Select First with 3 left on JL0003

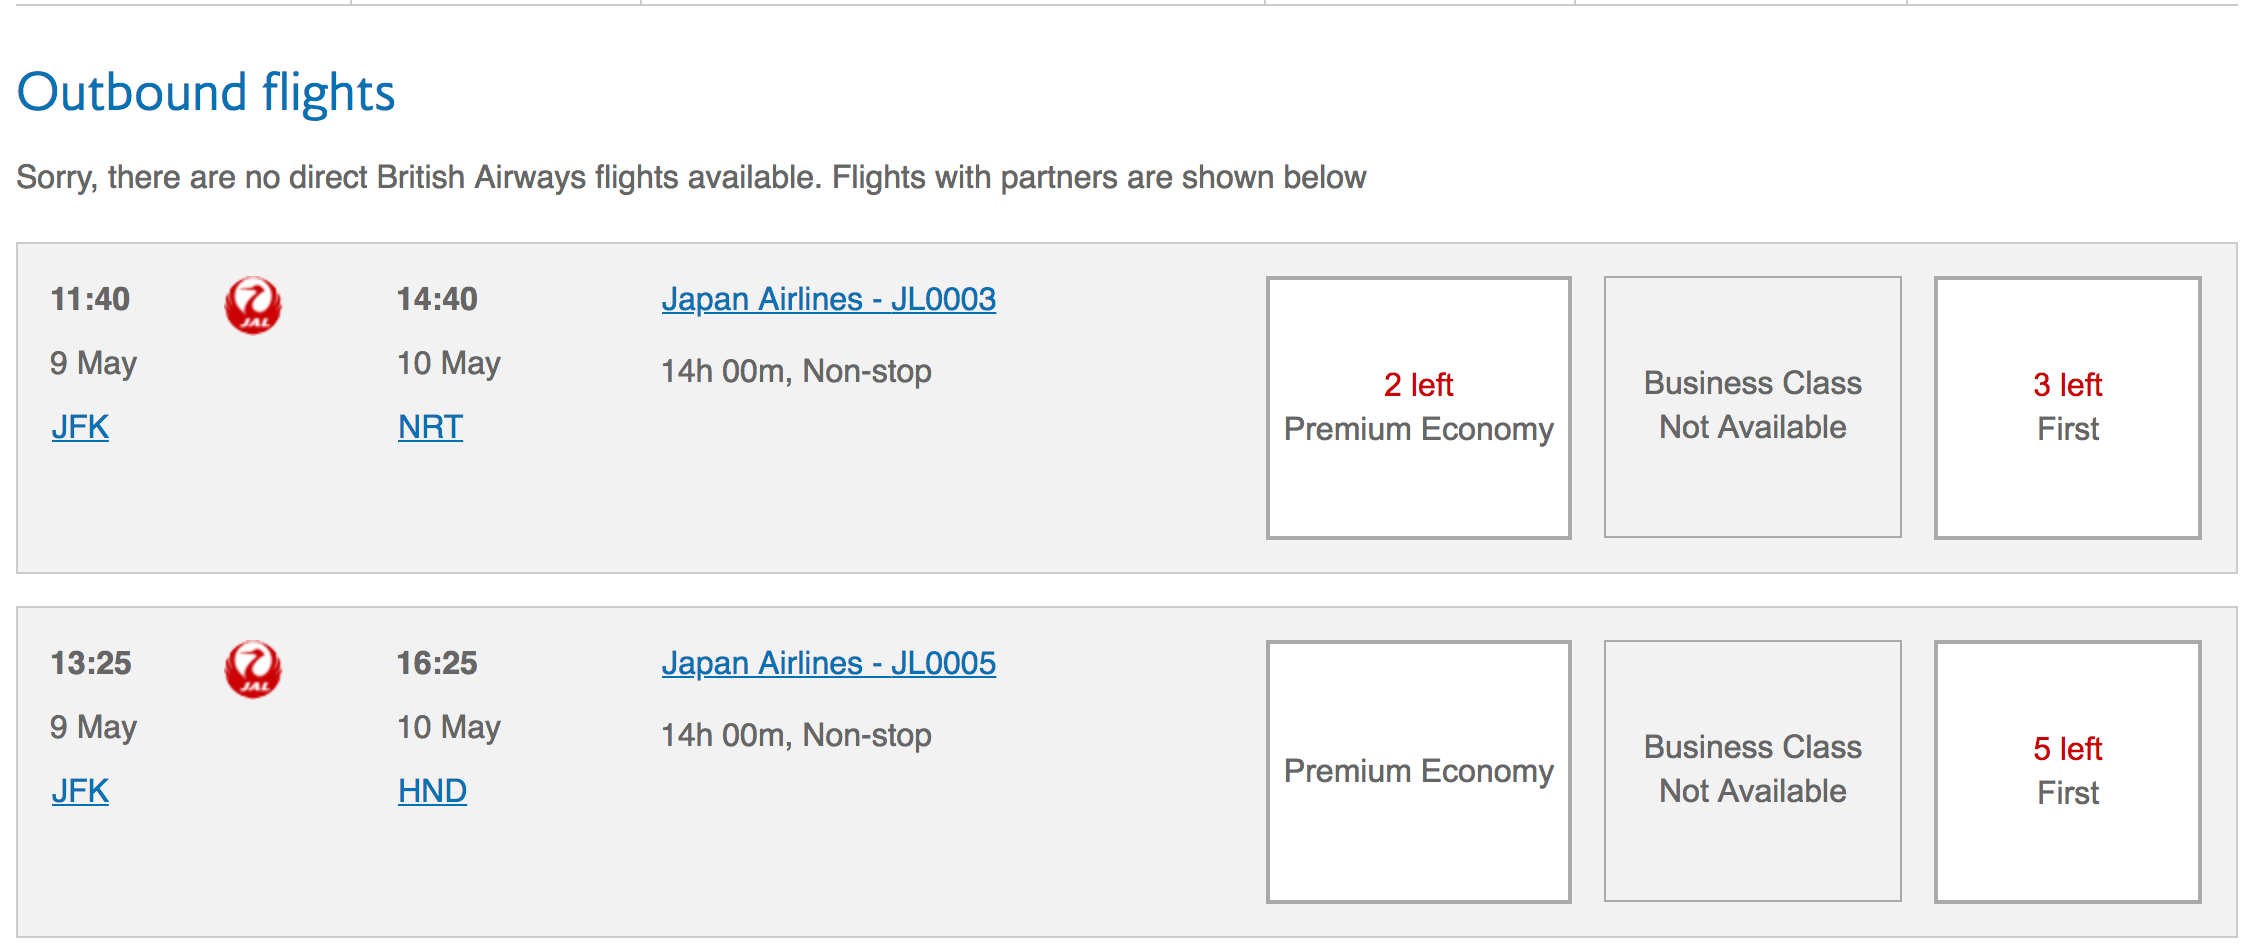click(x=2067, y=407)
